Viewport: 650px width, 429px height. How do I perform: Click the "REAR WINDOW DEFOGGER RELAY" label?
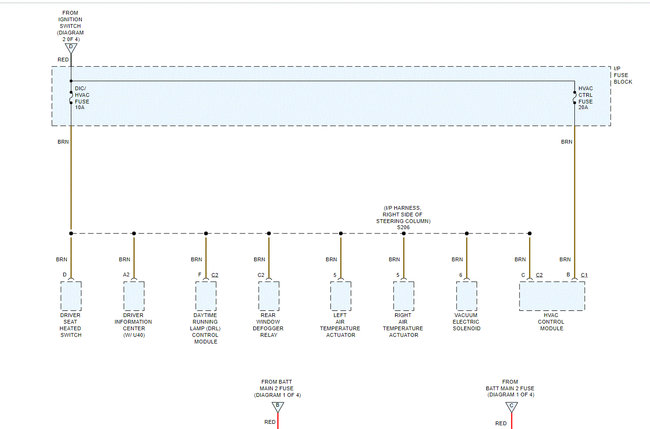(x=268, y=325)
